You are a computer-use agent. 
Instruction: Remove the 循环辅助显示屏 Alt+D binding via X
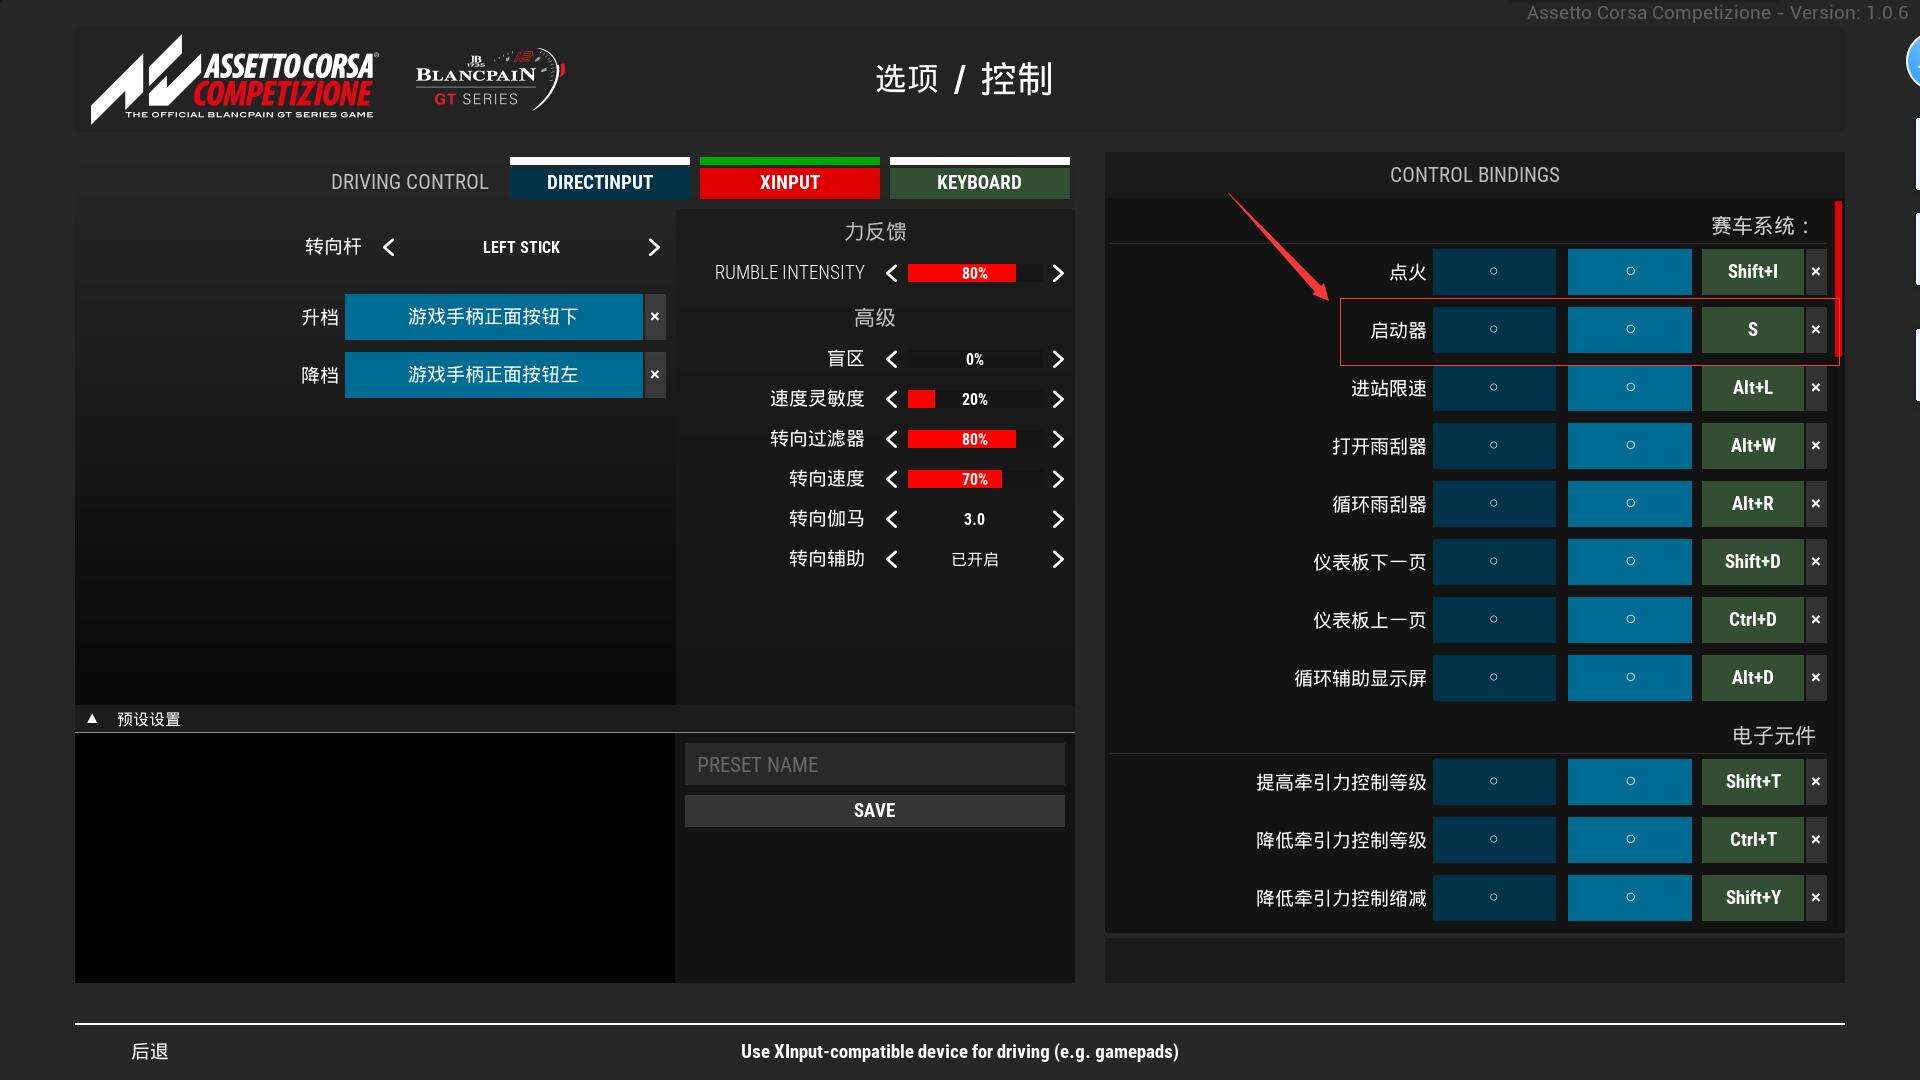(1816, 678)
